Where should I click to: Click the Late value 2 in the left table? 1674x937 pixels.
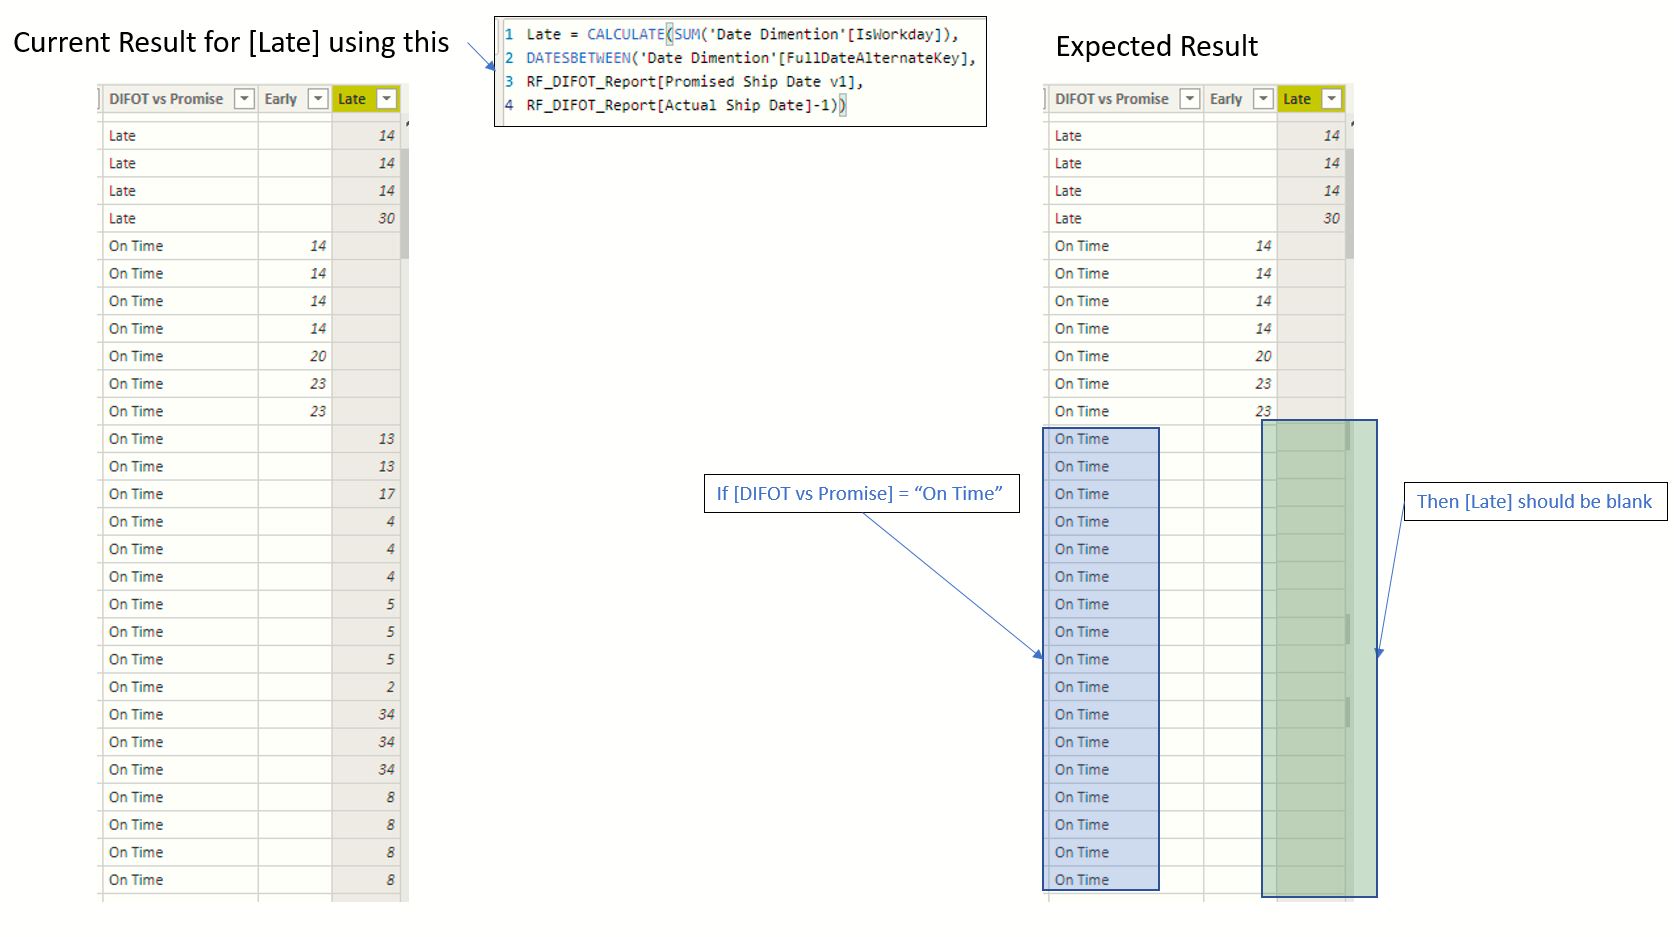[x=390, y=687]
